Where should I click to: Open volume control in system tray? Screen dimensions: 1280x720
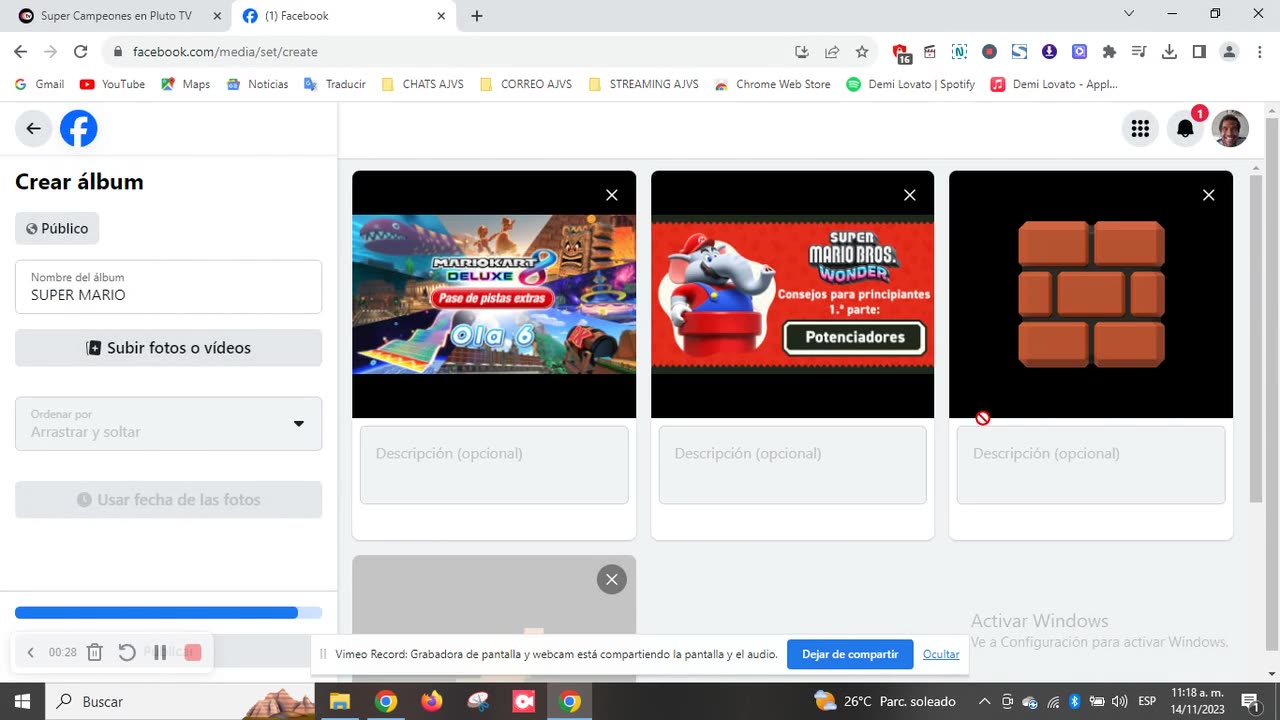(1119, 701)
